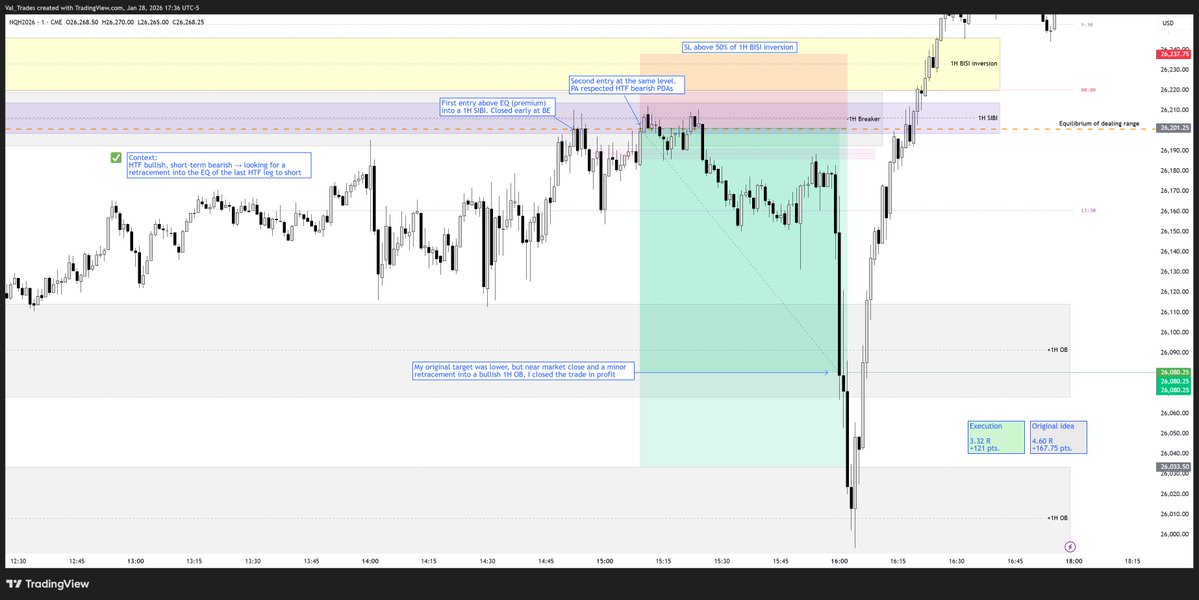Click the 'Equilibrium of dealing range' label
The width and height of the screenshot is (1199, 600).
pos(1099,123)
